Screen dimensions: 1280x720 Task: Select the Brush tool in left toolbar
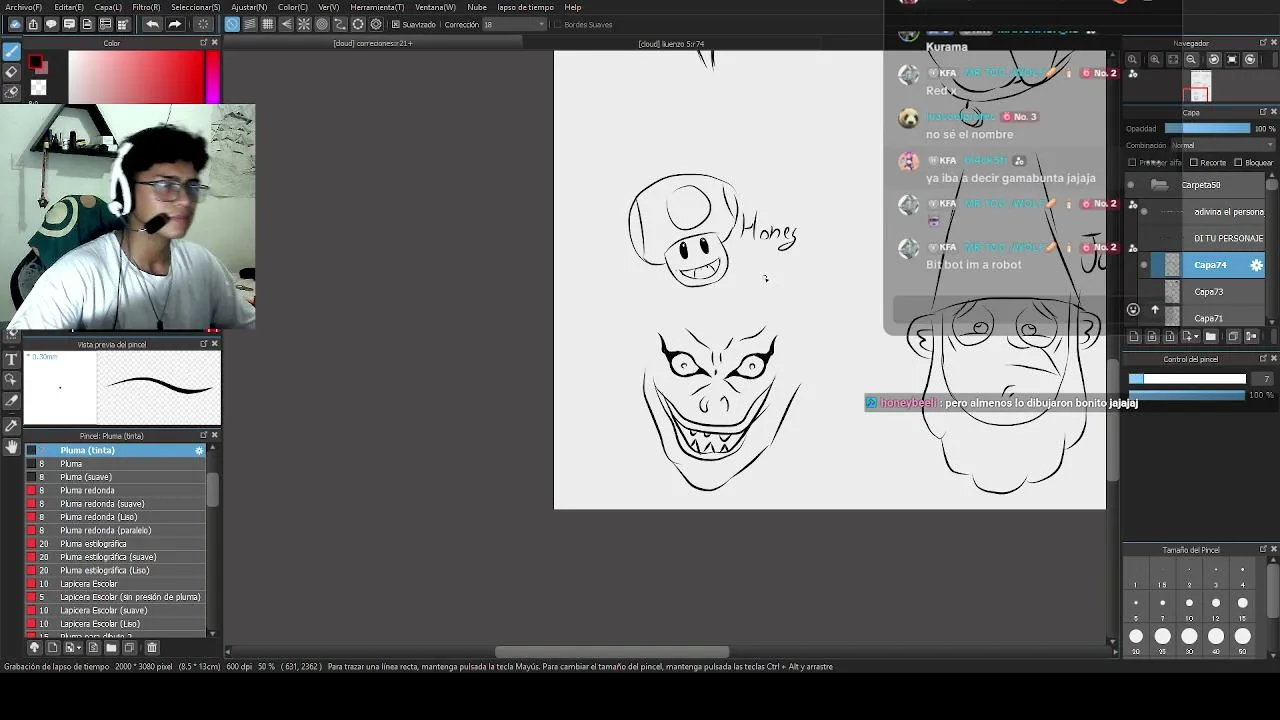point(12,51)
